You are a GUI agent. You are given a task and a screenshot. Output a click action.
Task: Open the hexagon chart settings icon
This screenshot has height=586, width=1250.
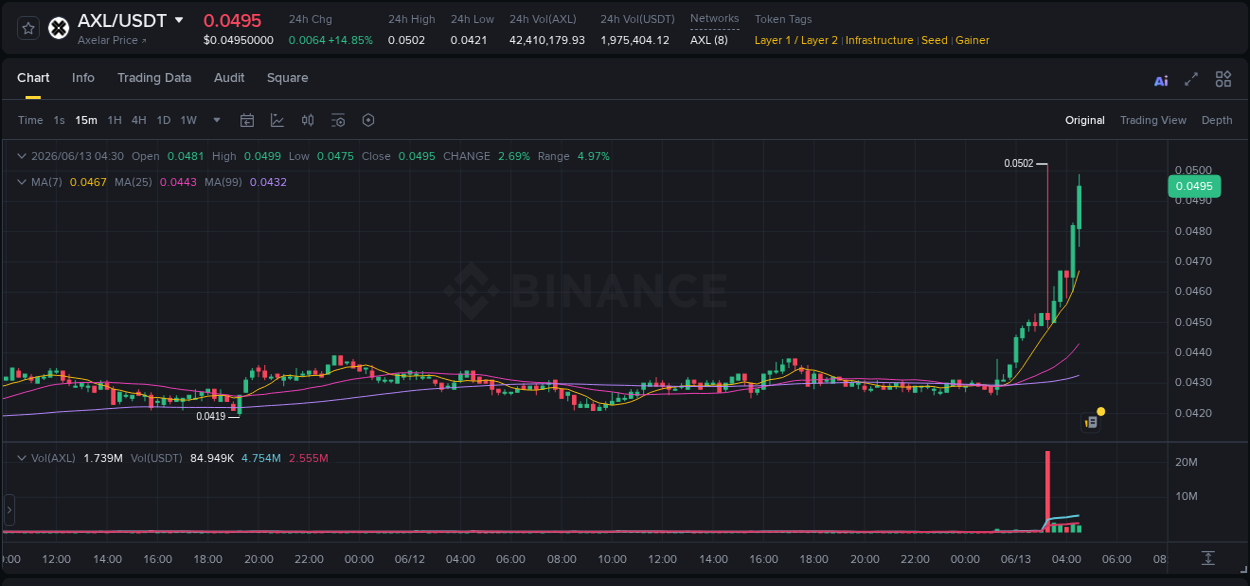tap(368, 120)
